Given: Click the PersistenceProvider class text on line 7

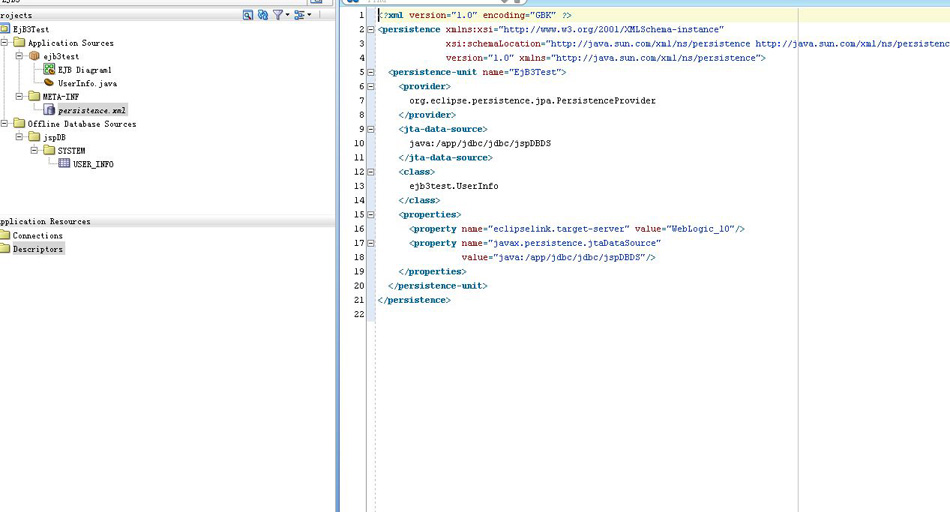Looking at the screenshot, I should coord(533,101).
